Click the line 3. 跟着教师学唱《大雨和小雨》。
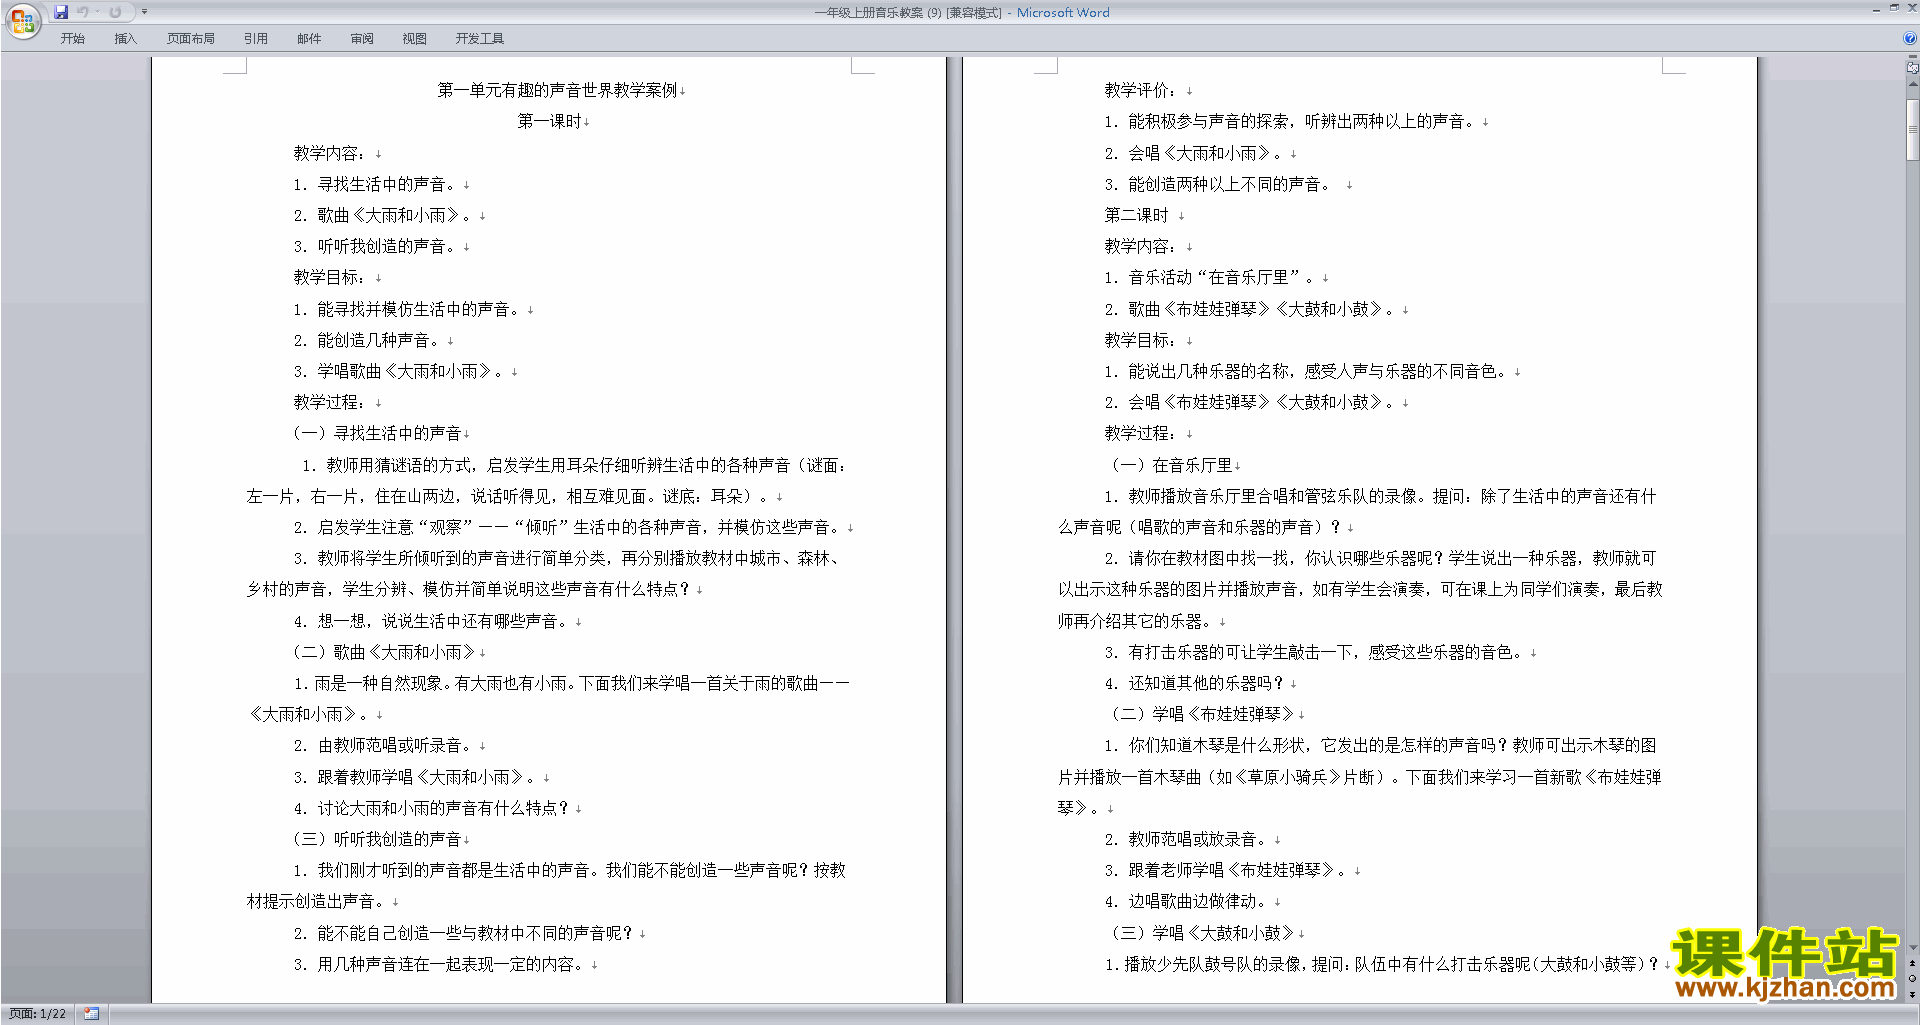The image size is (1920, 1025). pos(416,777)
